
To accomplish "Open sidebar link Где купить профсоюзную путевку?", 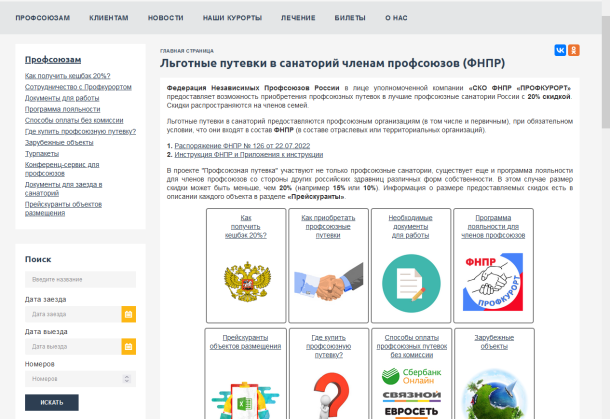I will click(81, 131).
